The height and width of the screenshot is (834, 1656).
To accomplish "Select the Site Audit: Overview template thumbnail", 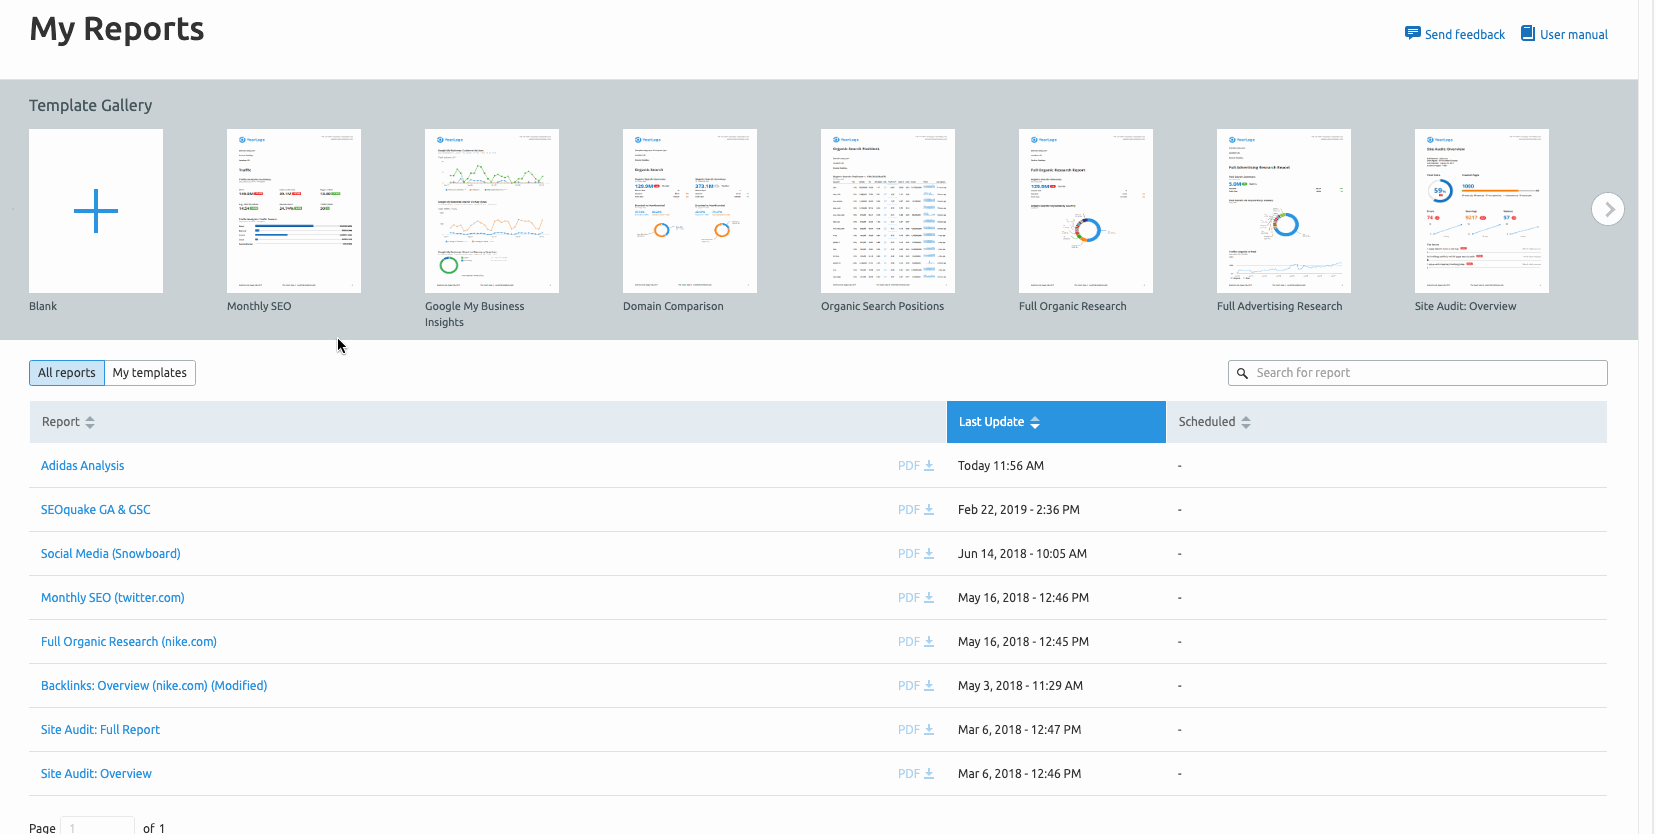I will pyautogui.click(x=1482, y=211).
